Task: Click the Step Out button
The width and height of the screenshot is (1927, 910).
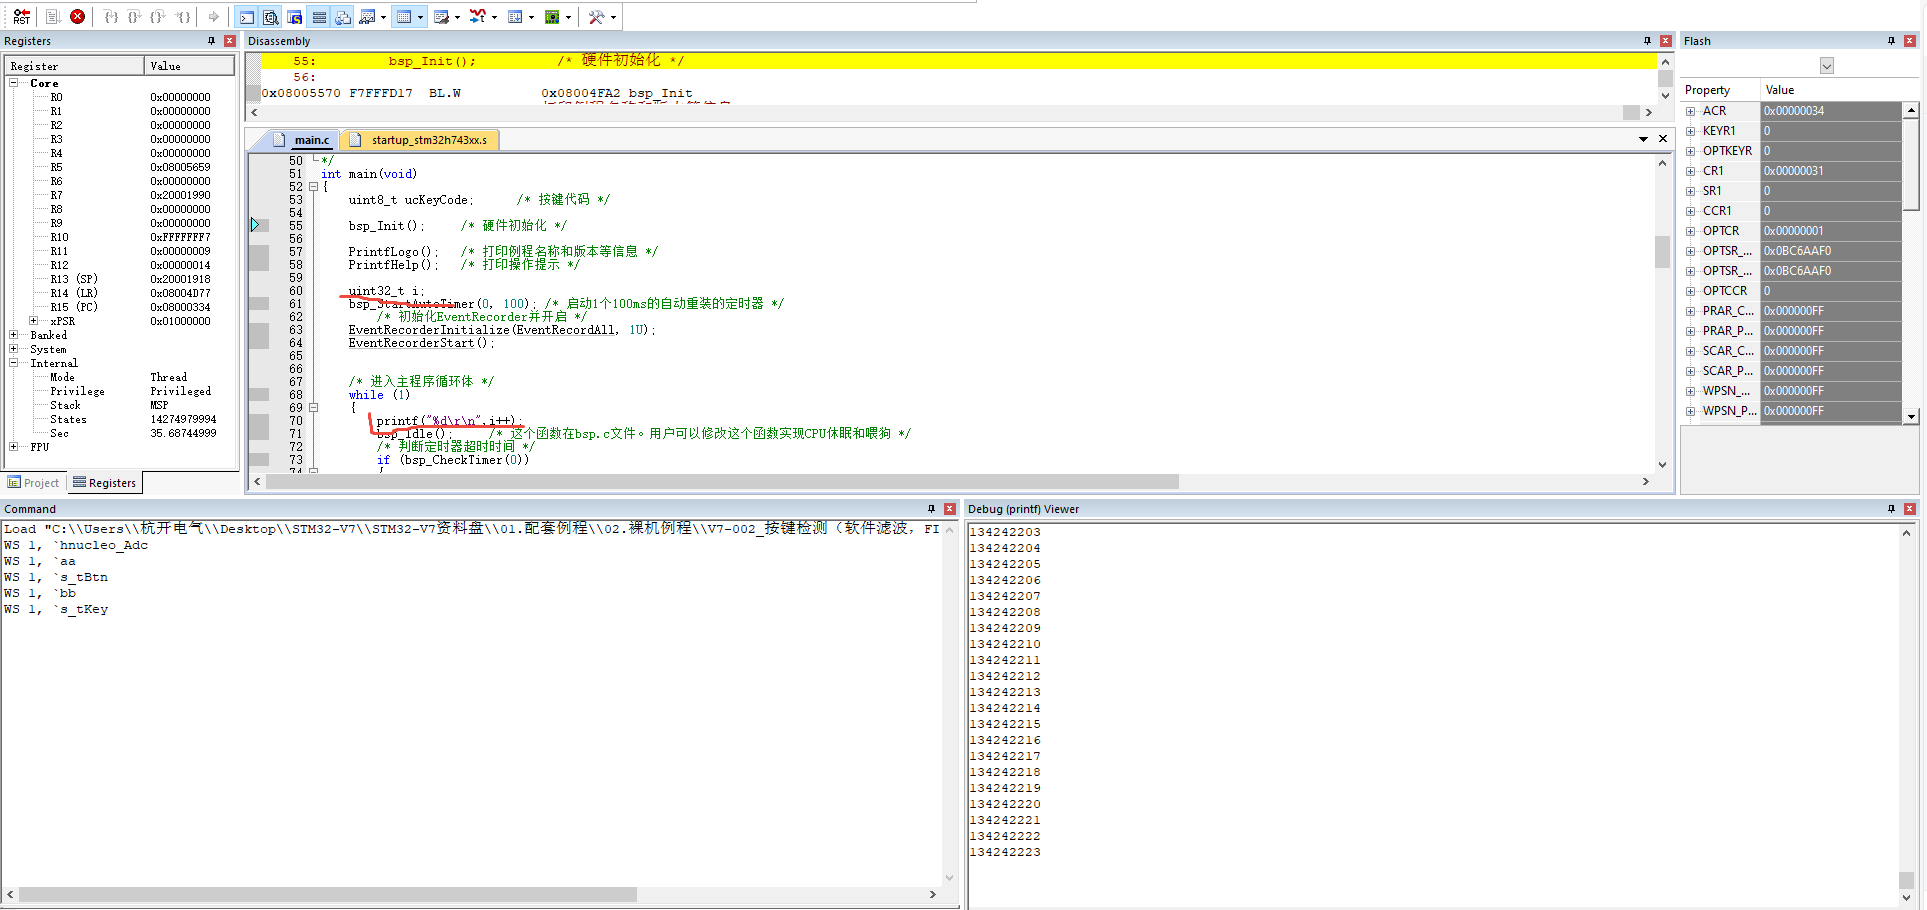Action: pyautogui.click(x=157, y=17)
